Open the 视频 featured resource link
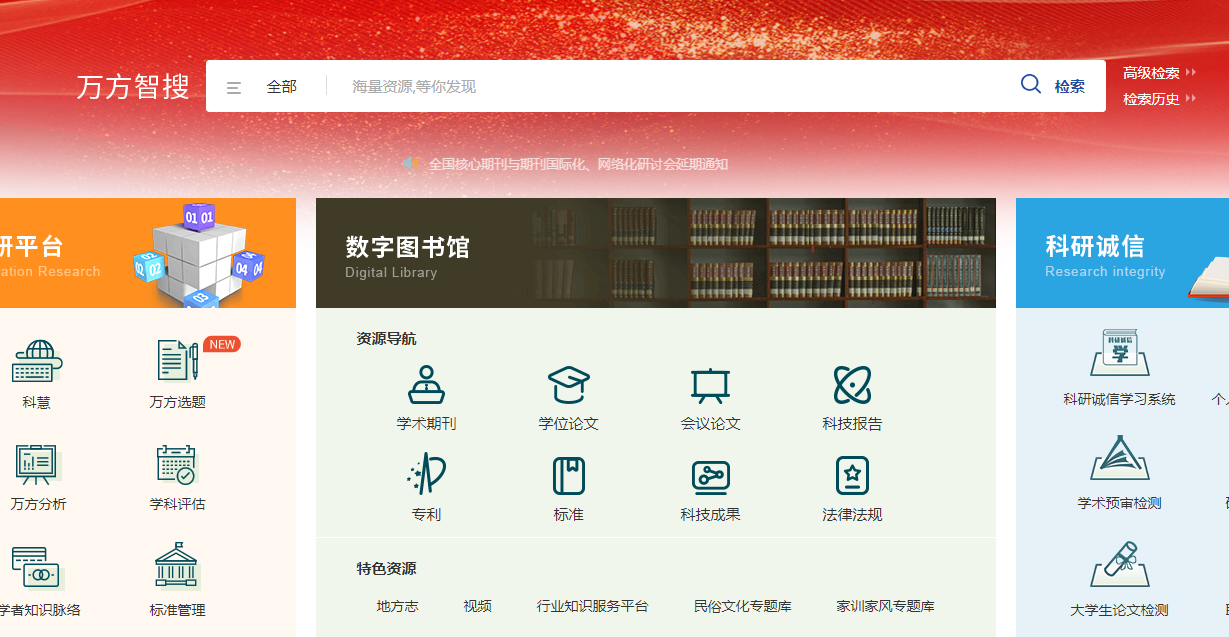 pos(477,606)
